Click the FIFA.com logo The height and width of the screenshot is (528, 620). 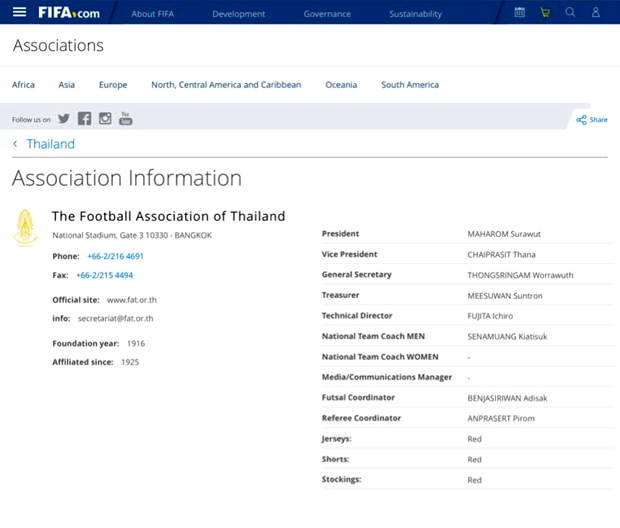coord(68,13)
